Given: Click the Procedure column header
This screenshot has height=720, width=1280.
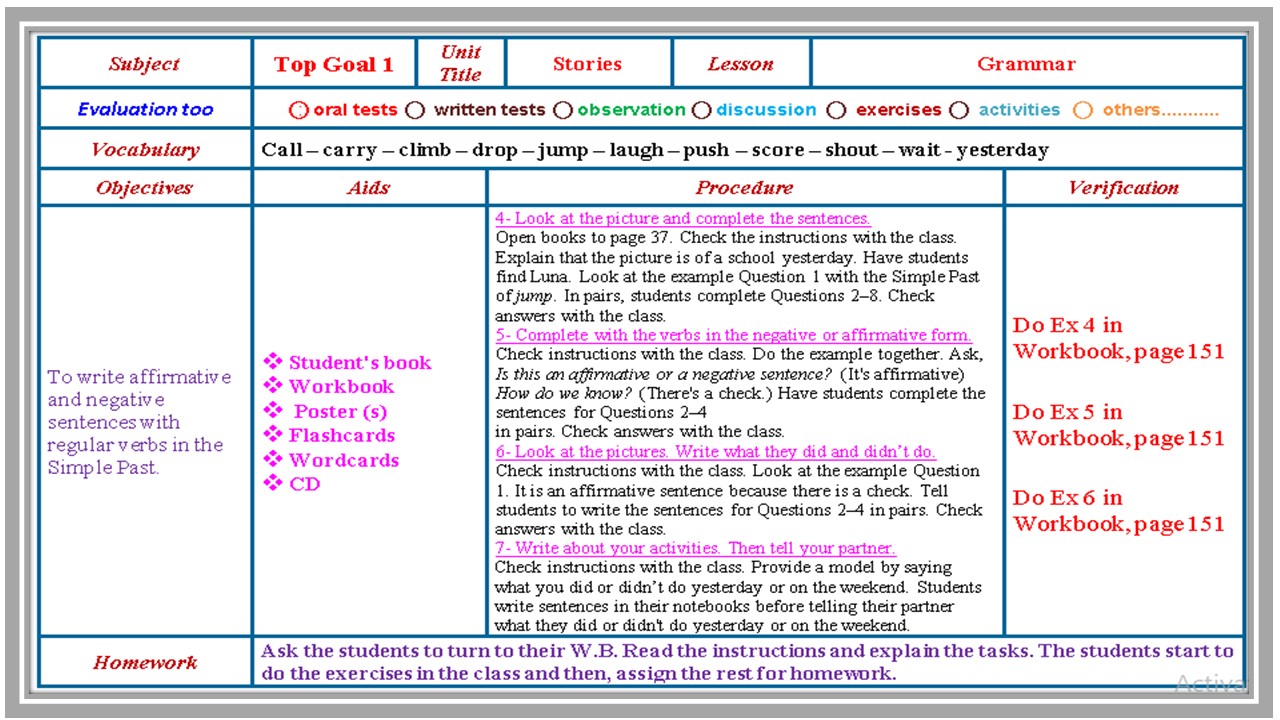Looking at the screenshot, I should 744,188.
